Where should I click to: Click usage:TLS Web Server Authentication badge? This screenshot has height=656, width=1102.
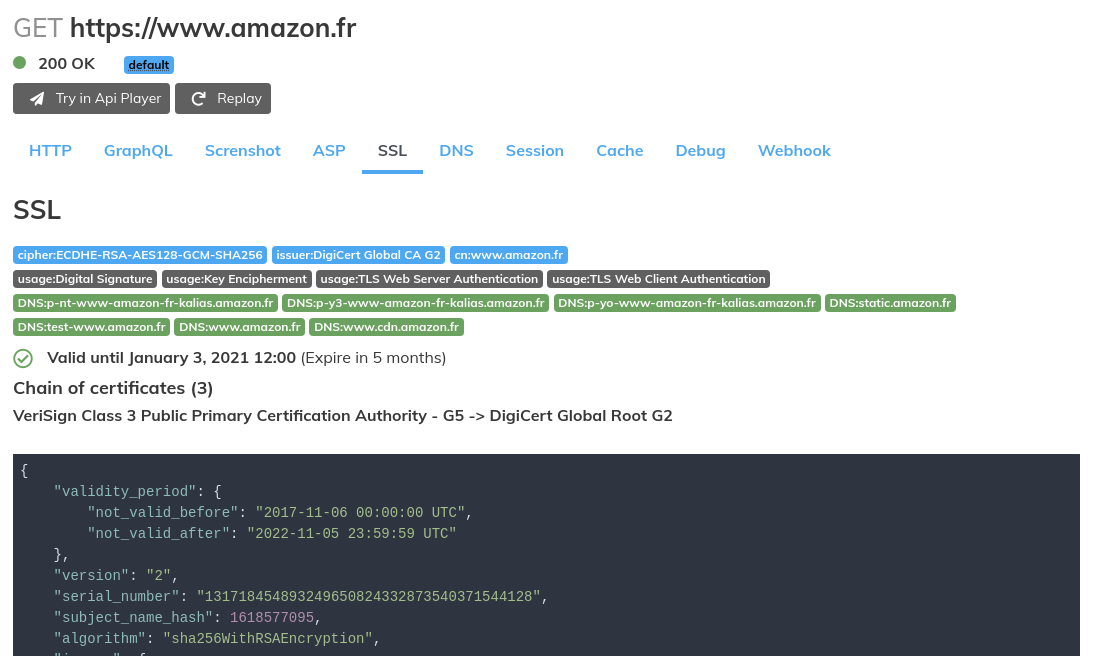tap(429, 279)
